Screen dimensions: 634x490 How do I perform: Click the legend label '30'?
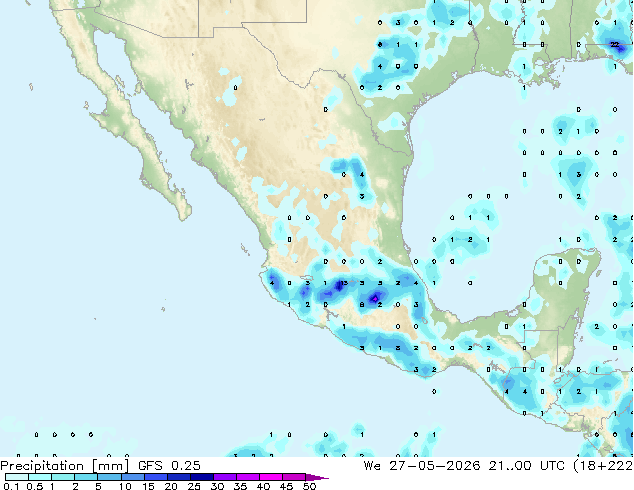(217, 486)
